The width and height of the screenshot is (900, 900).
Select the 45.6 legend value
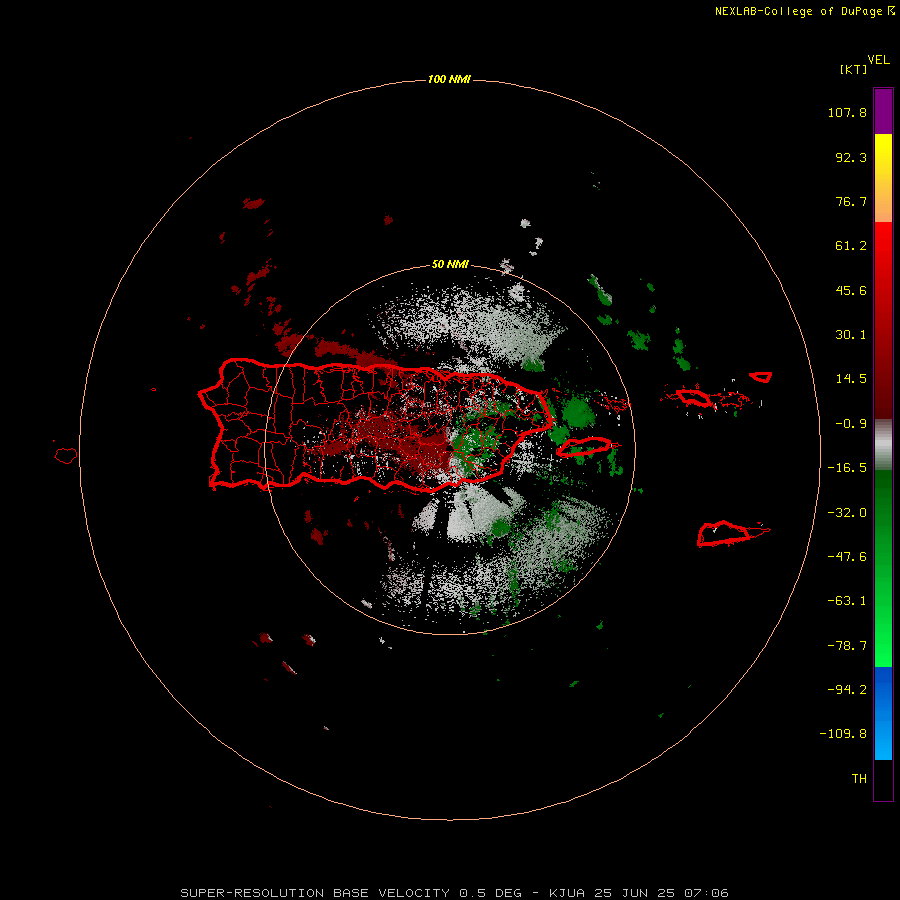point(851,290)
